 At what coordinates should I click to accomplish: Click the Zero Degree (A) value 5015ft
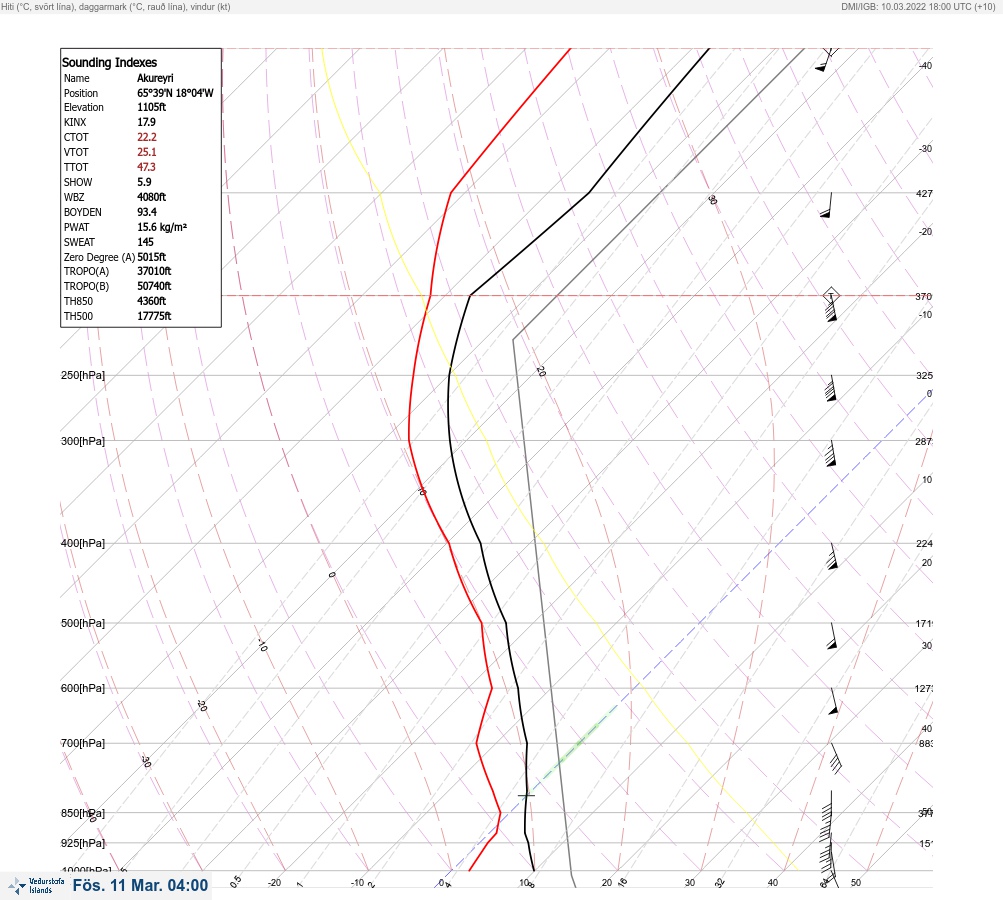152,257
